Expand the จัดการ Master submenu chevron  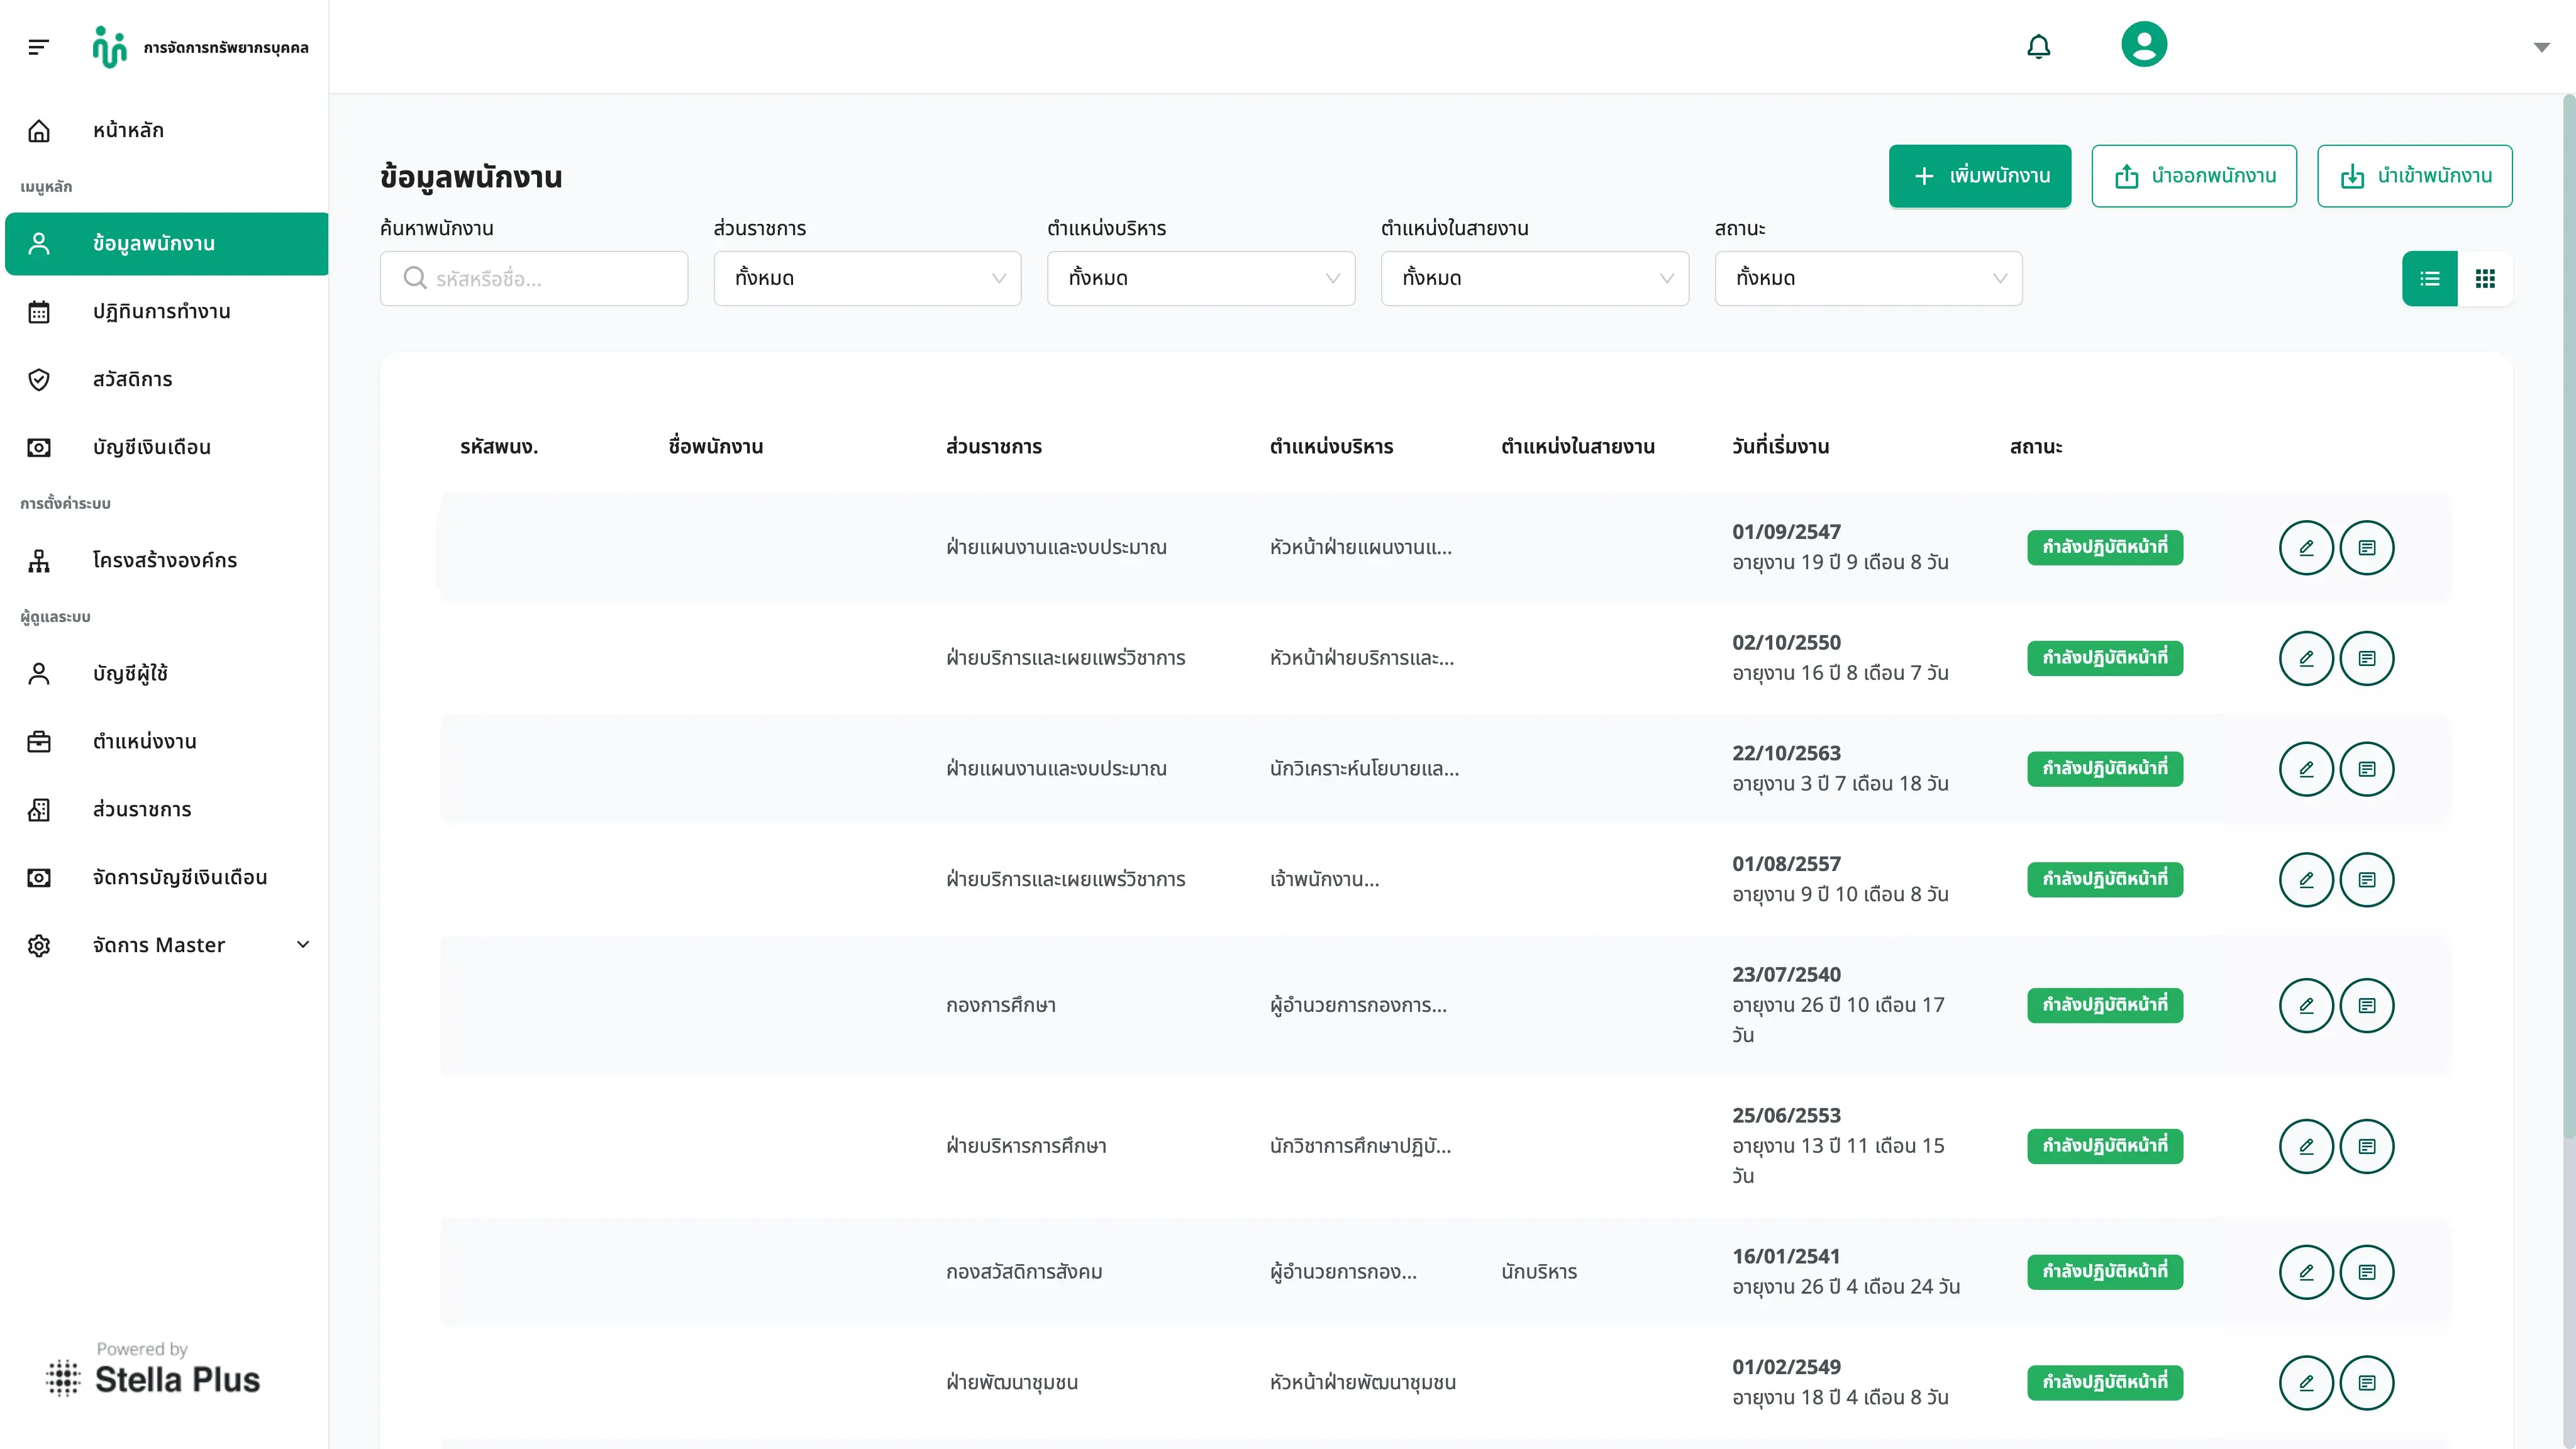coord(303,945)
